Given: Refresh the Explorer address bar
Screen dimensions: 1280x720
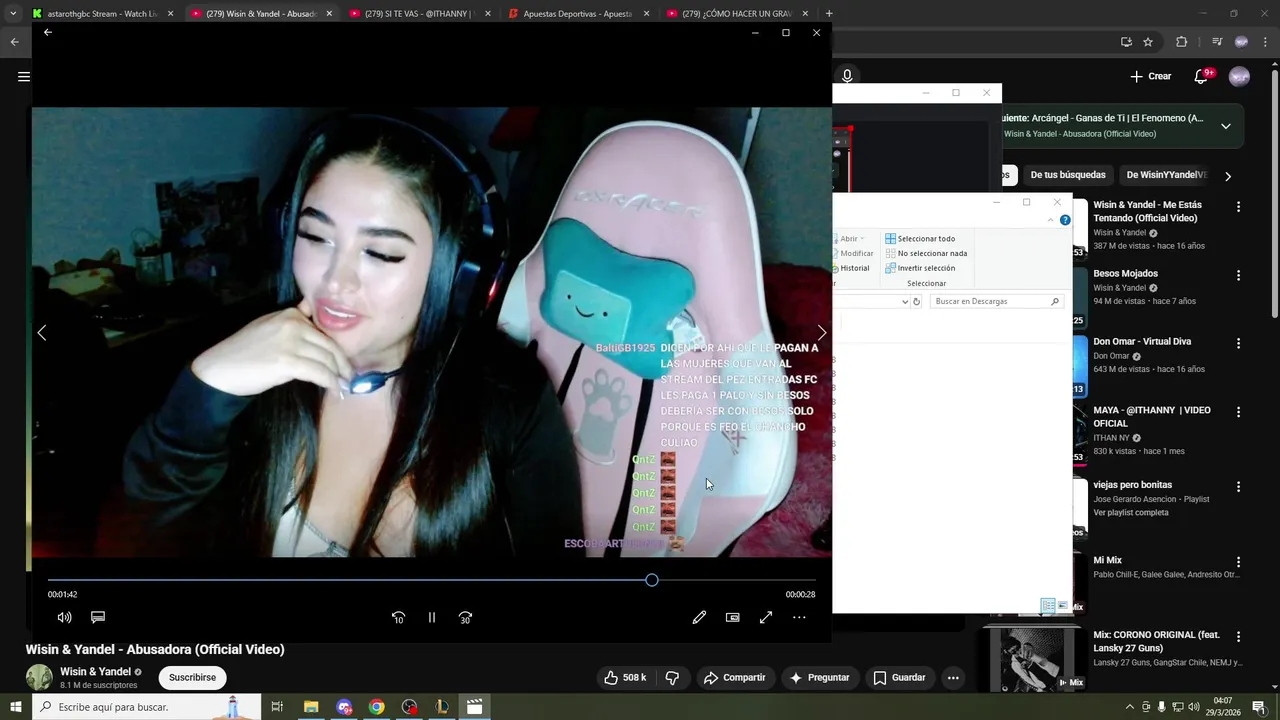Looking at the screenshot, I should click(x=916, y=301).
